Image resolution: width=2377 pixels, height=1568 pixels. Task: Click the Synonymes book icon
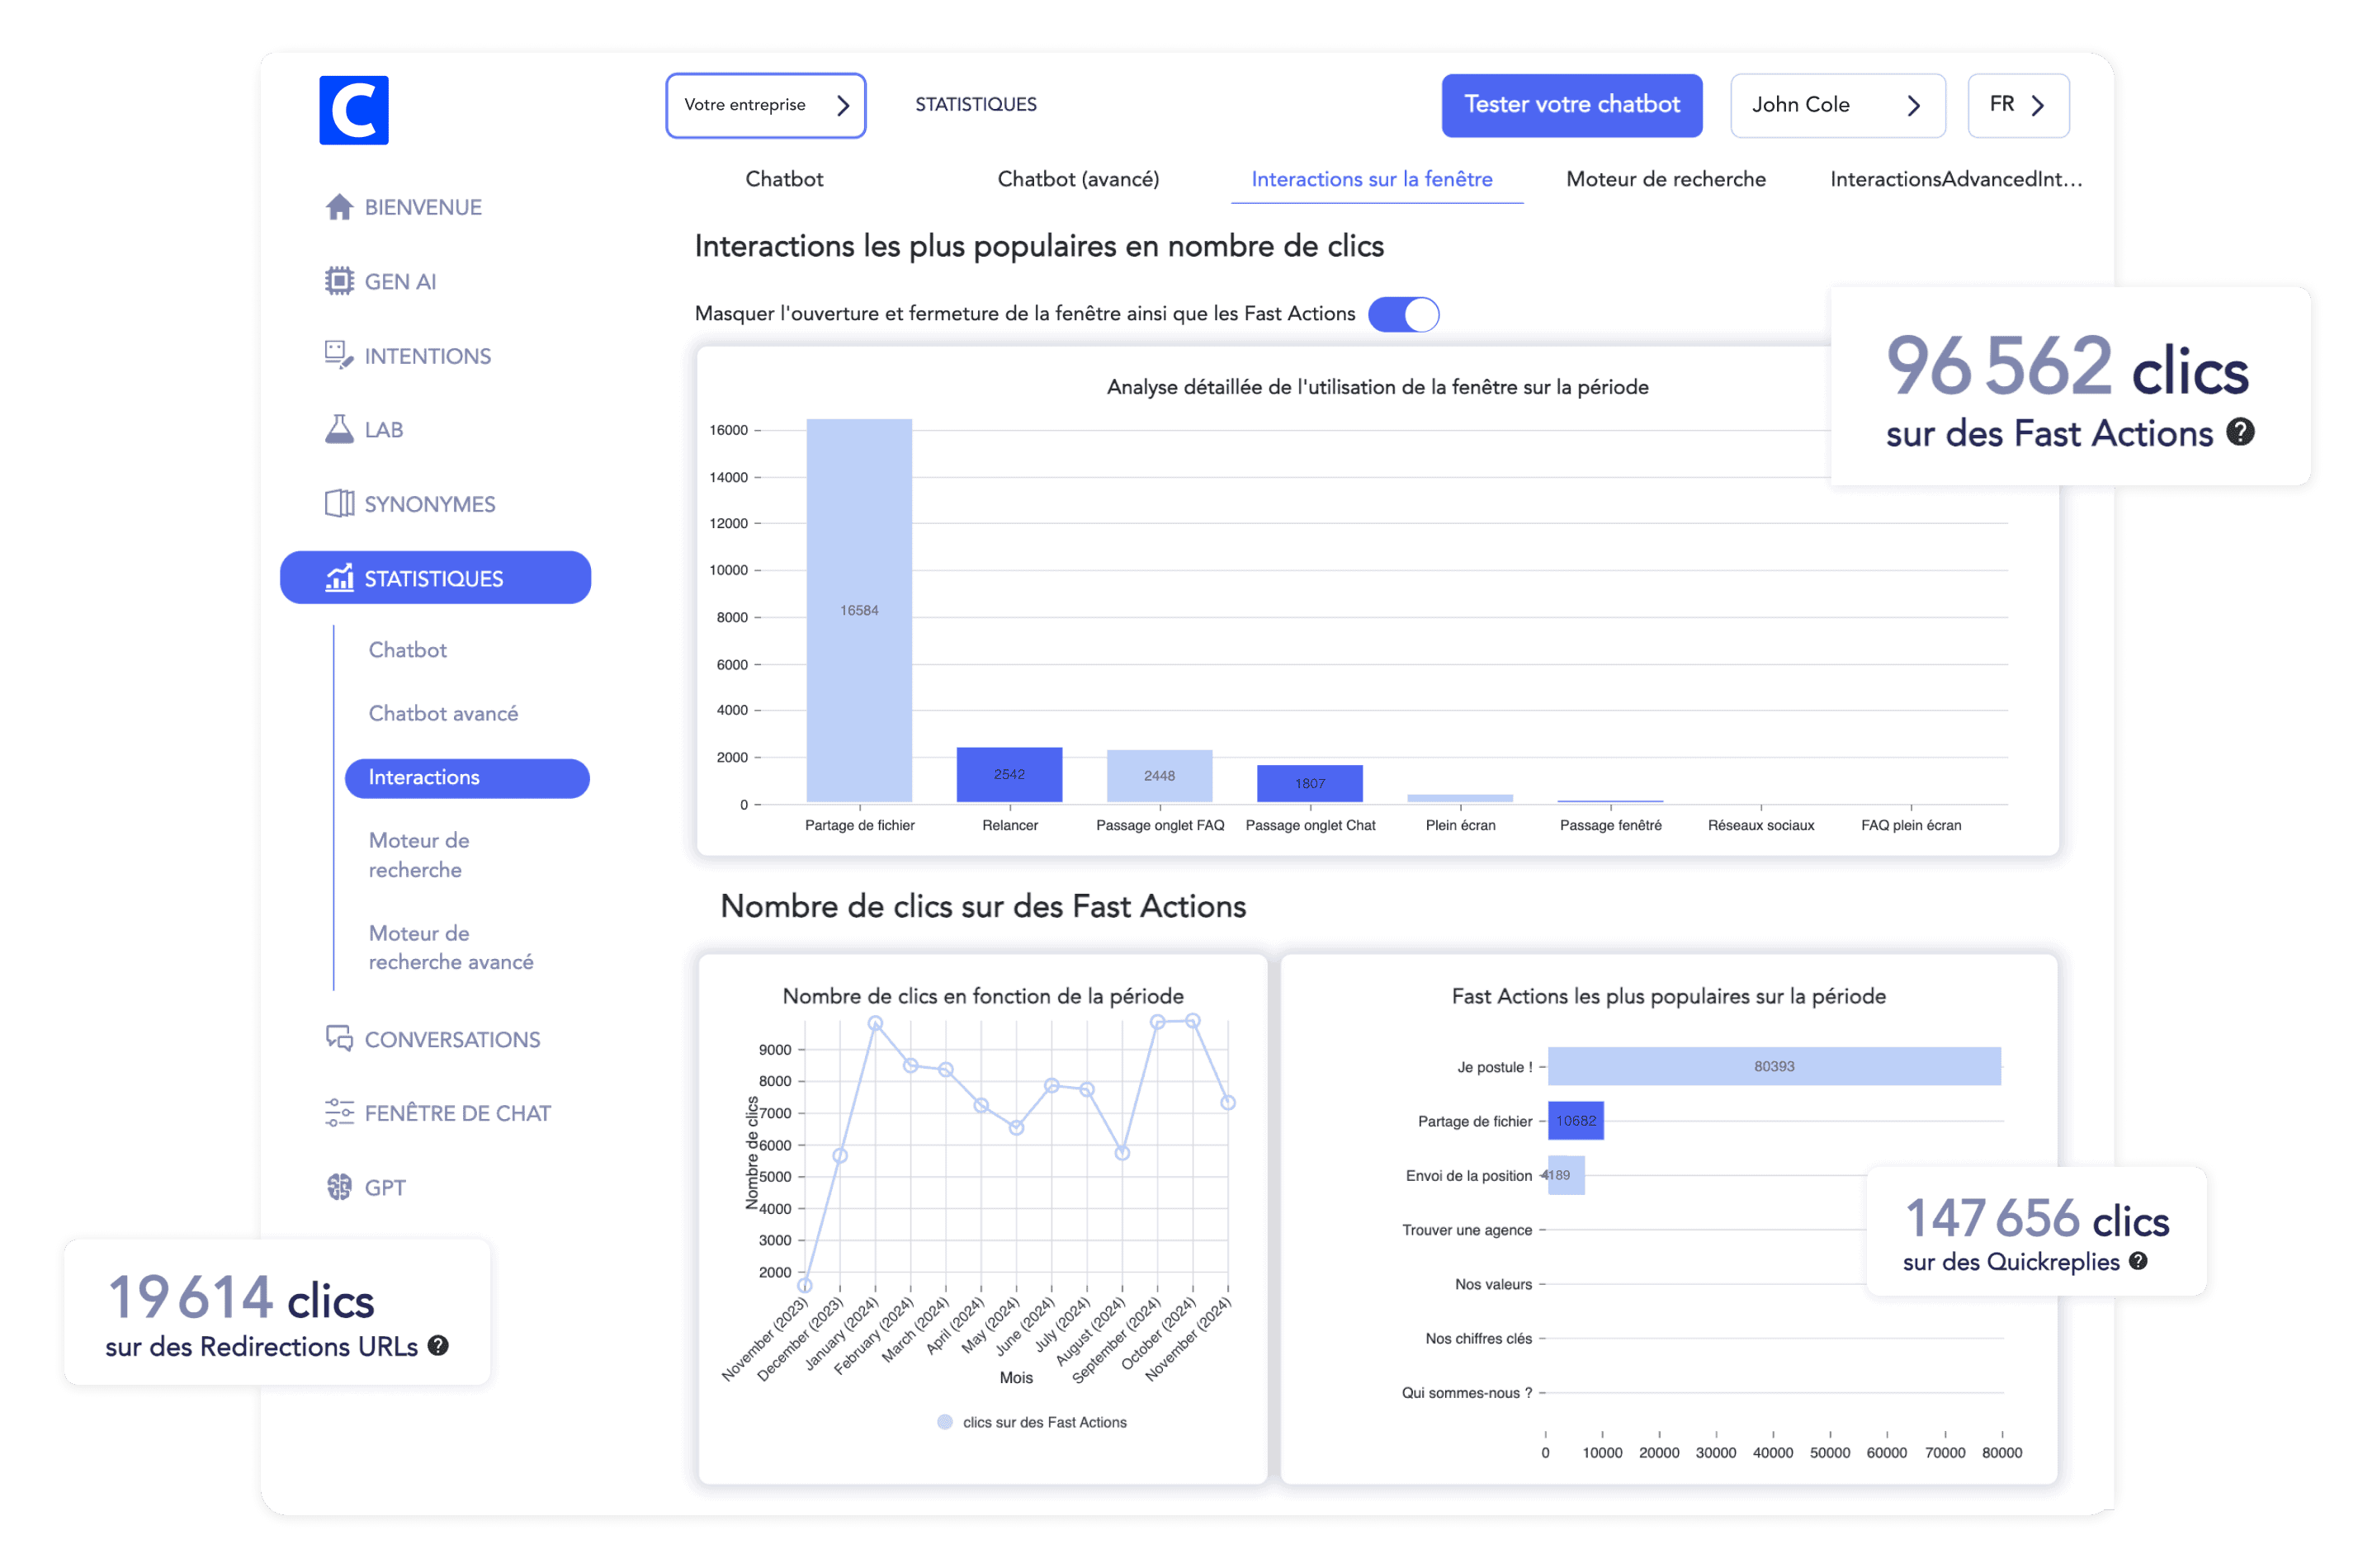pyautogui.click(x=339, y=504)
